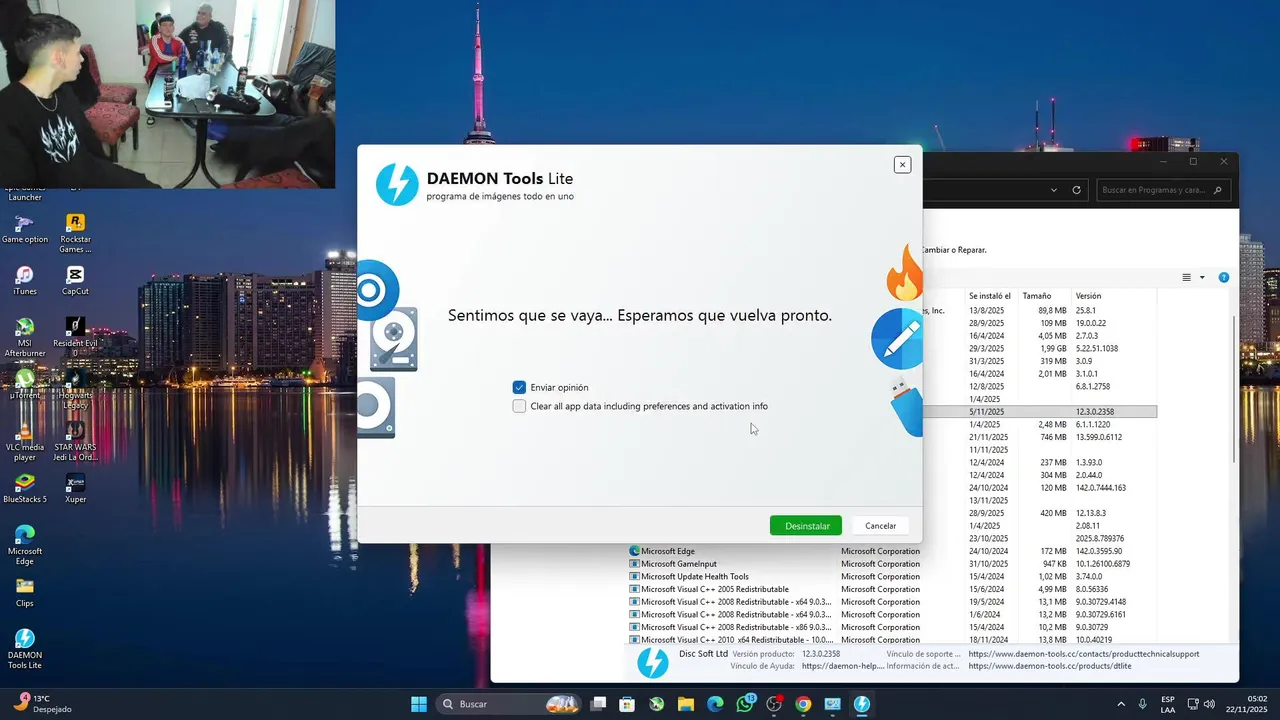Screen dimensions: 1280x720
Task: Open the Windows Start menu
Action: click(x=419, y=704)
